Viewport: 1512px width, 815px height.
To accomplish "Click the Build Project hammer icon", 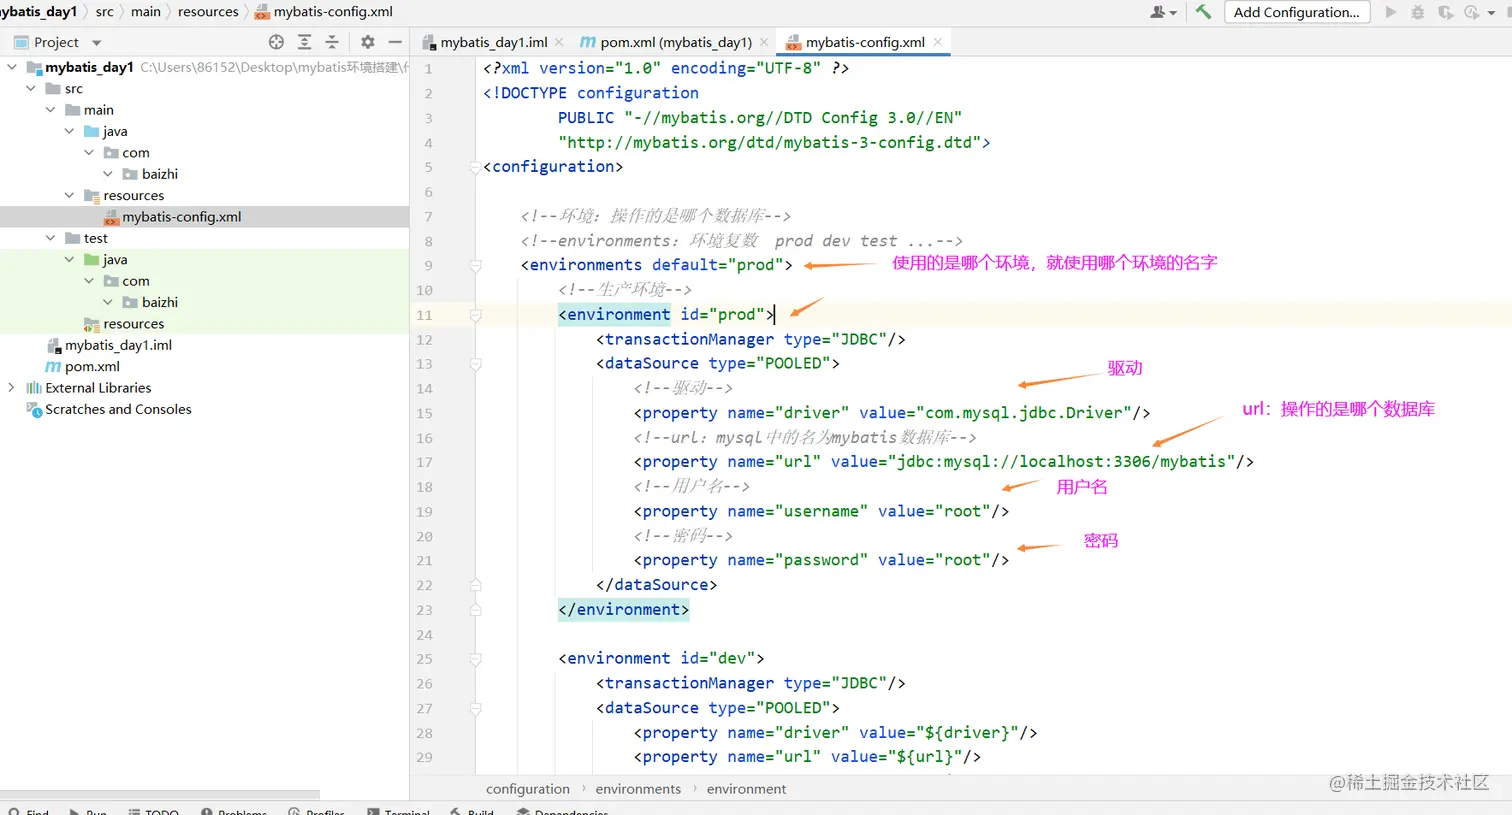I will coord(1203,12).
